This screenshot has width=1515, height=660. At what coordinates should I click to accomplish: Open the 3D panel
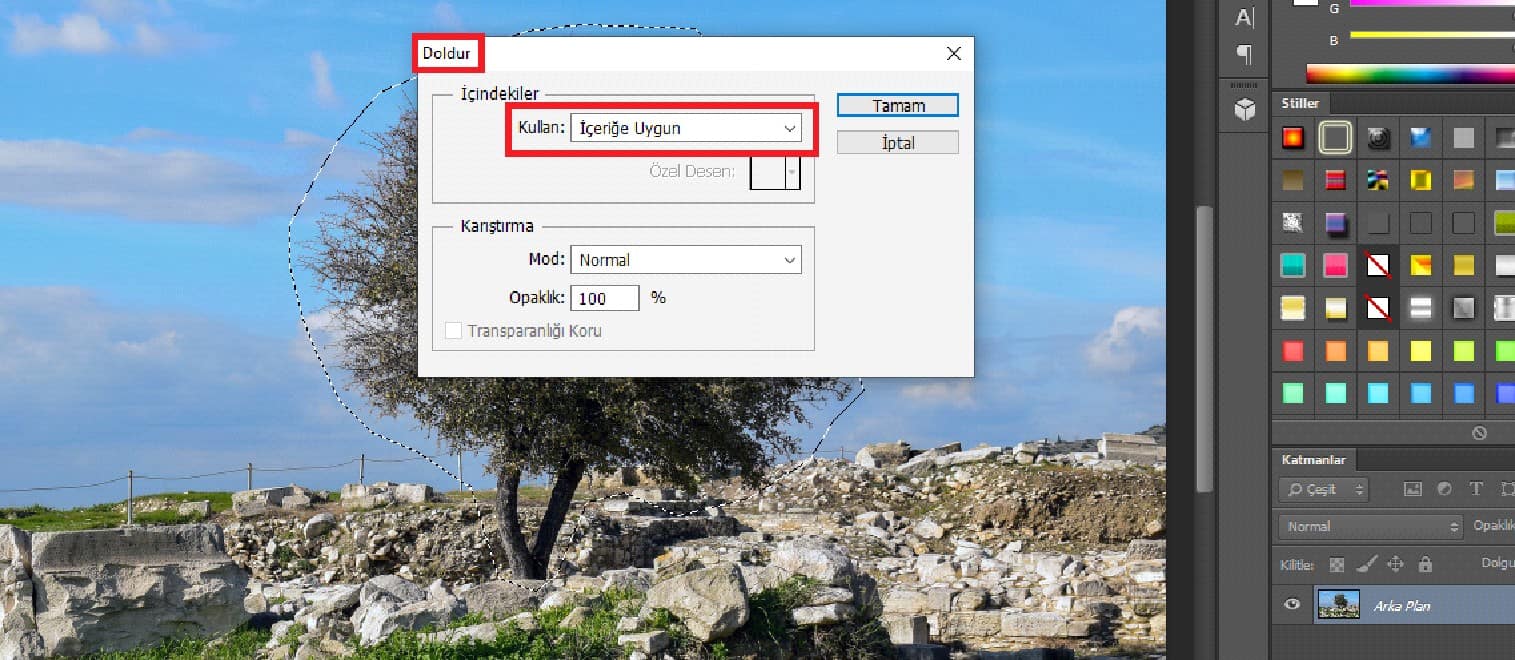tap(1243, 108)
